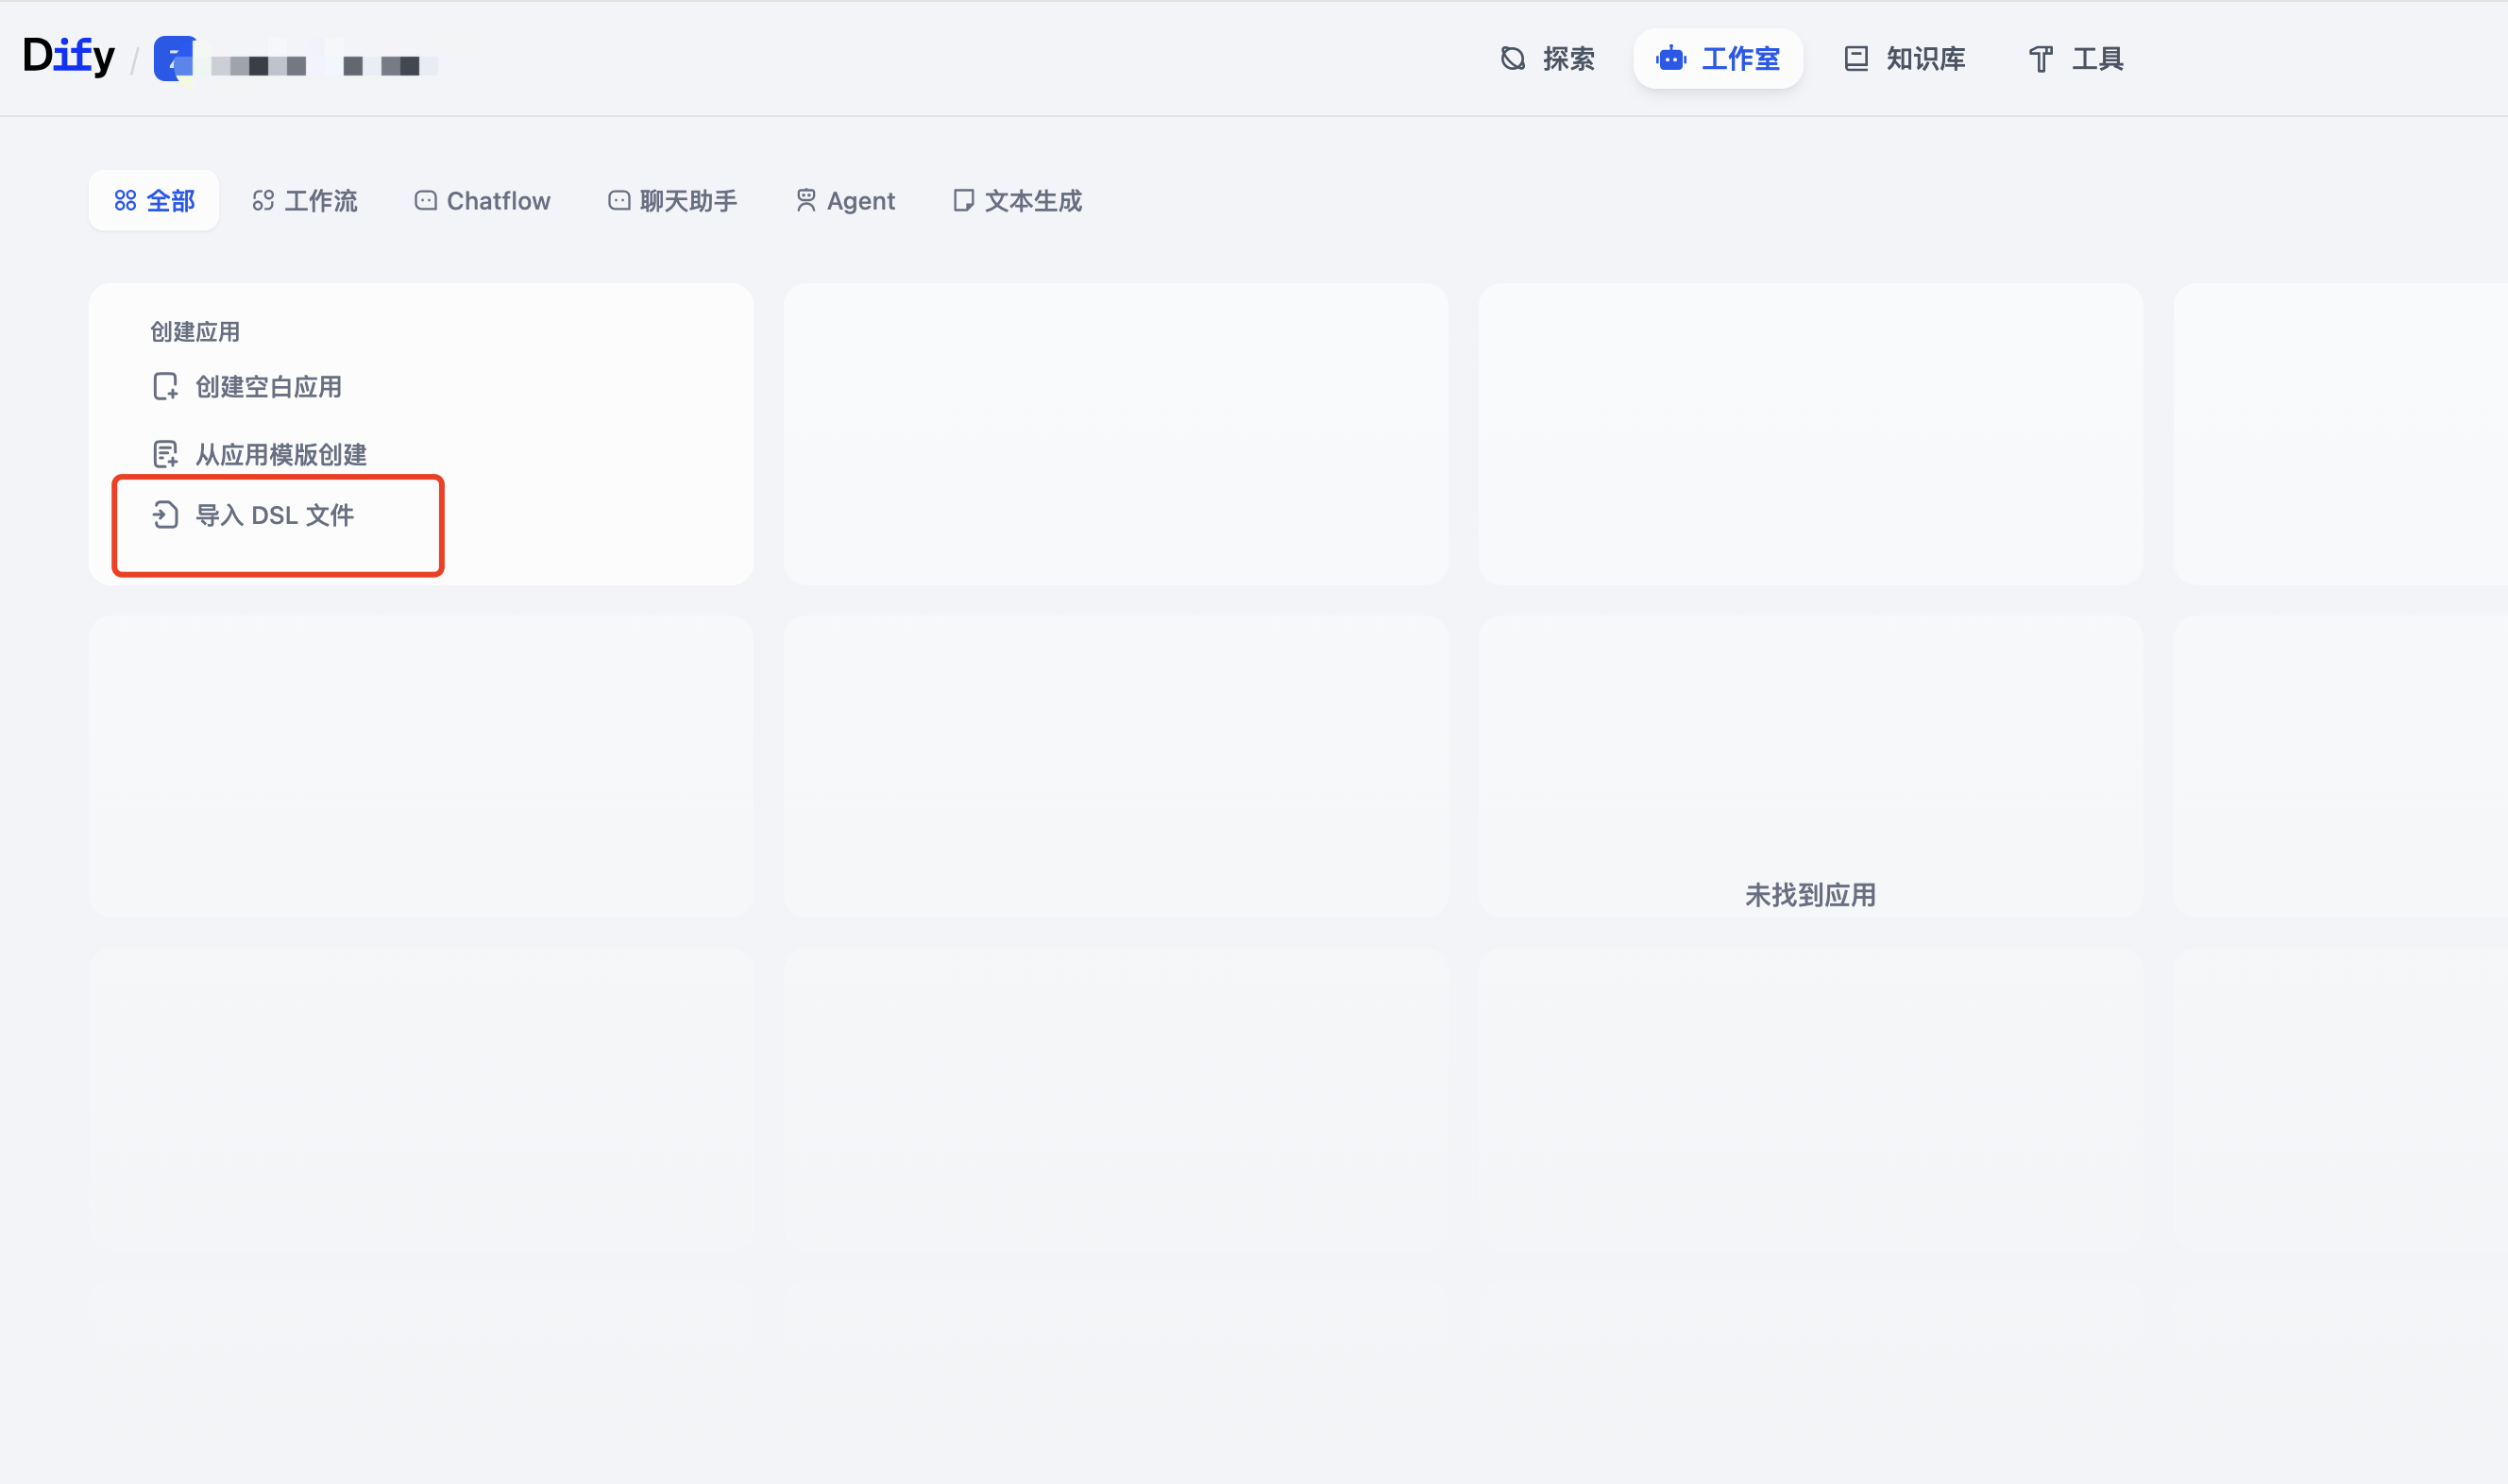Click the import DSL file icon
This screenshot has width=2508, height=1484.
(165, 515)
